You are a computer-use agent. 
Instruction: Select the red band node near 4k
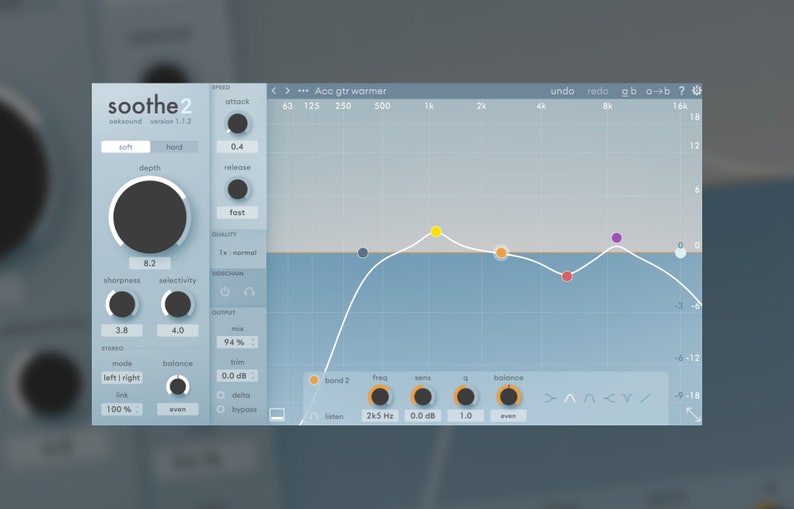pos(567,276)
